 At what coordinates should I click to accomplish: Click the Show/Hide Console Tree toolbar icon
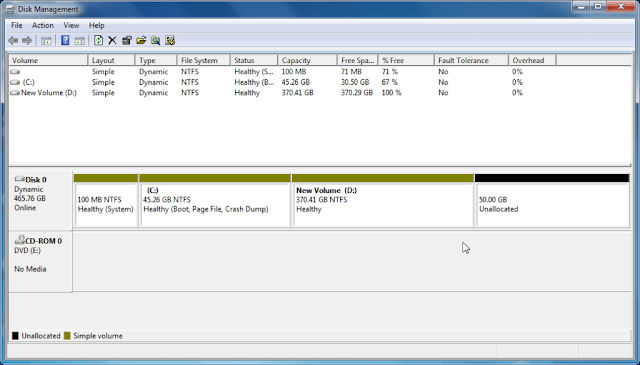point(46,40)
